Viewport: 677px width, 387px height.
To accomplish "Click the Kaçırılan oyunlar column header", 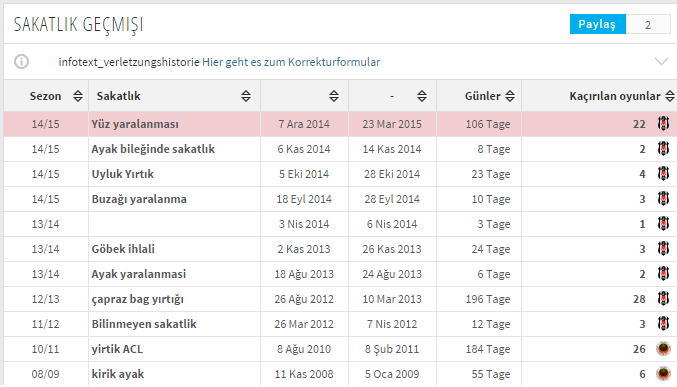I will click(x=615, y=96).
